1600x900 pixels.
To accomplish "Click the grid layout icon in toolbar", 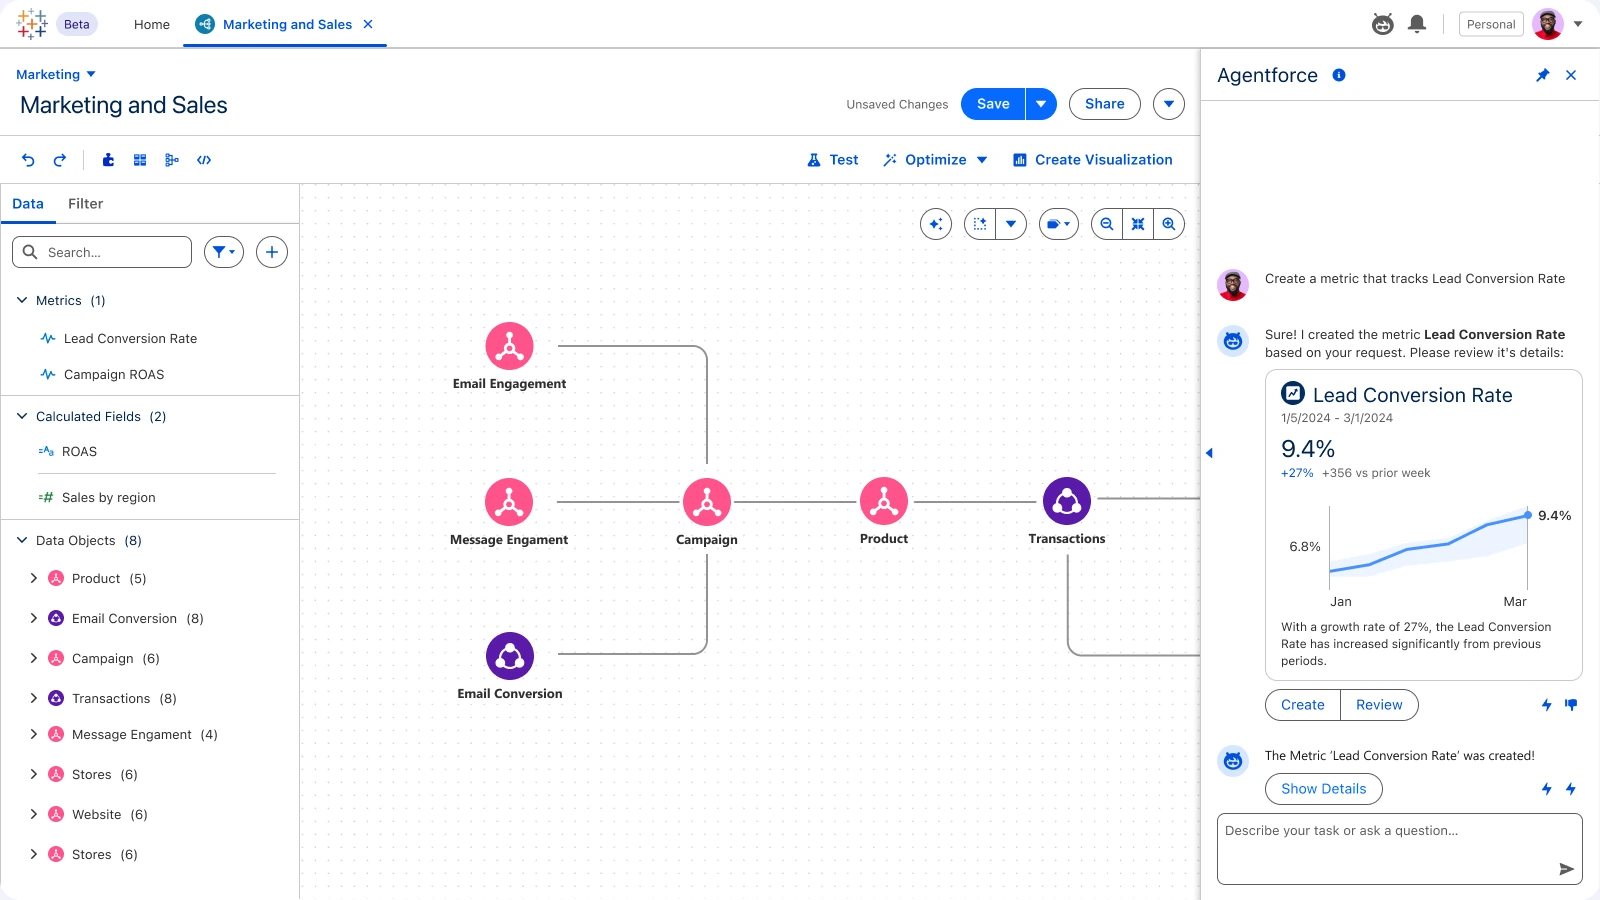I will coord(140,160).
